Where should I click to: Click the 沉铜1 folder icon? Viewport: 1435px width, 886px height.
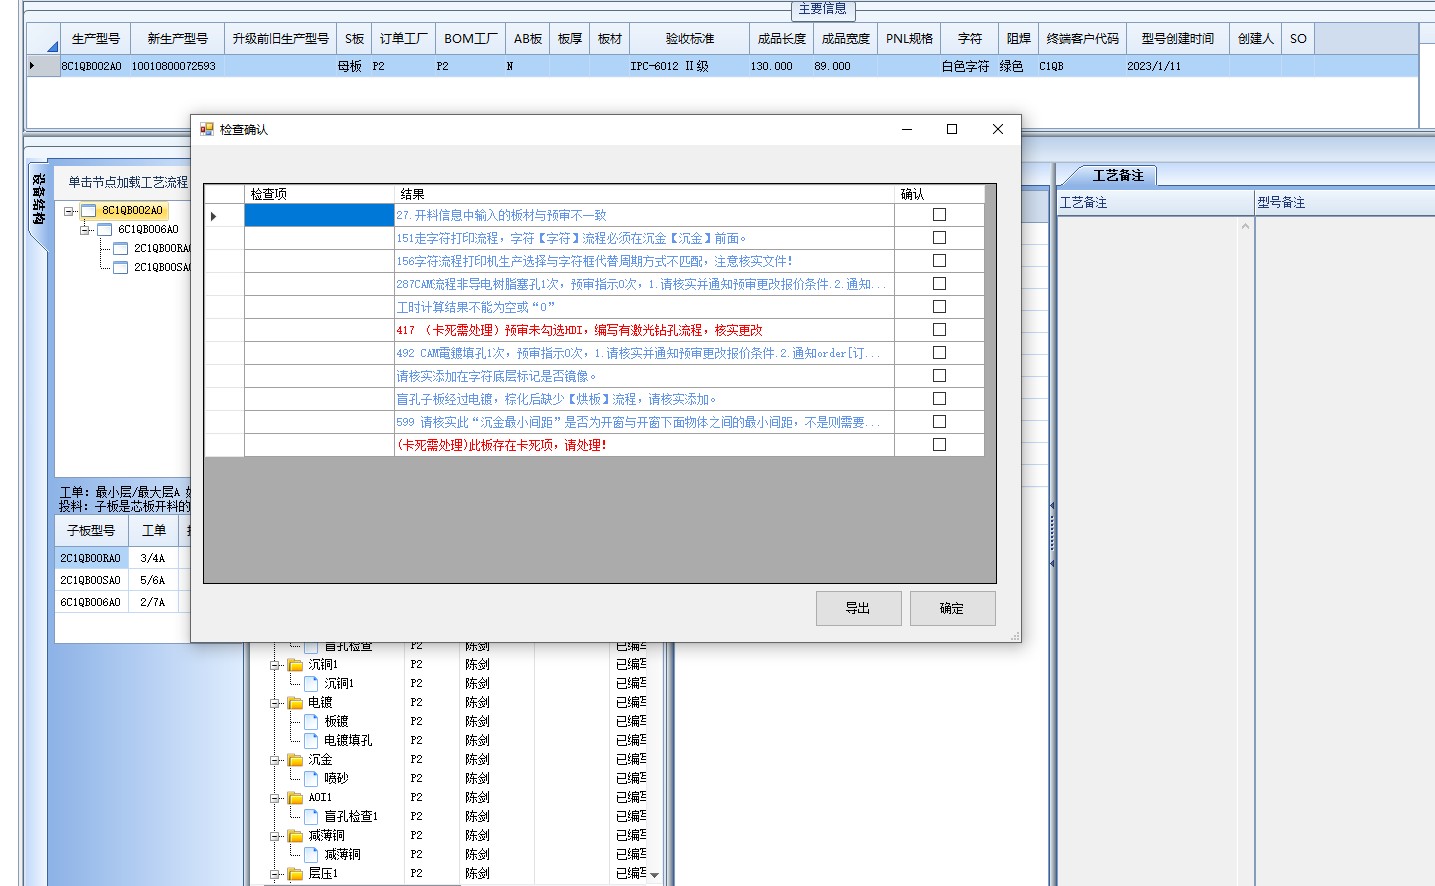point(296,665)
